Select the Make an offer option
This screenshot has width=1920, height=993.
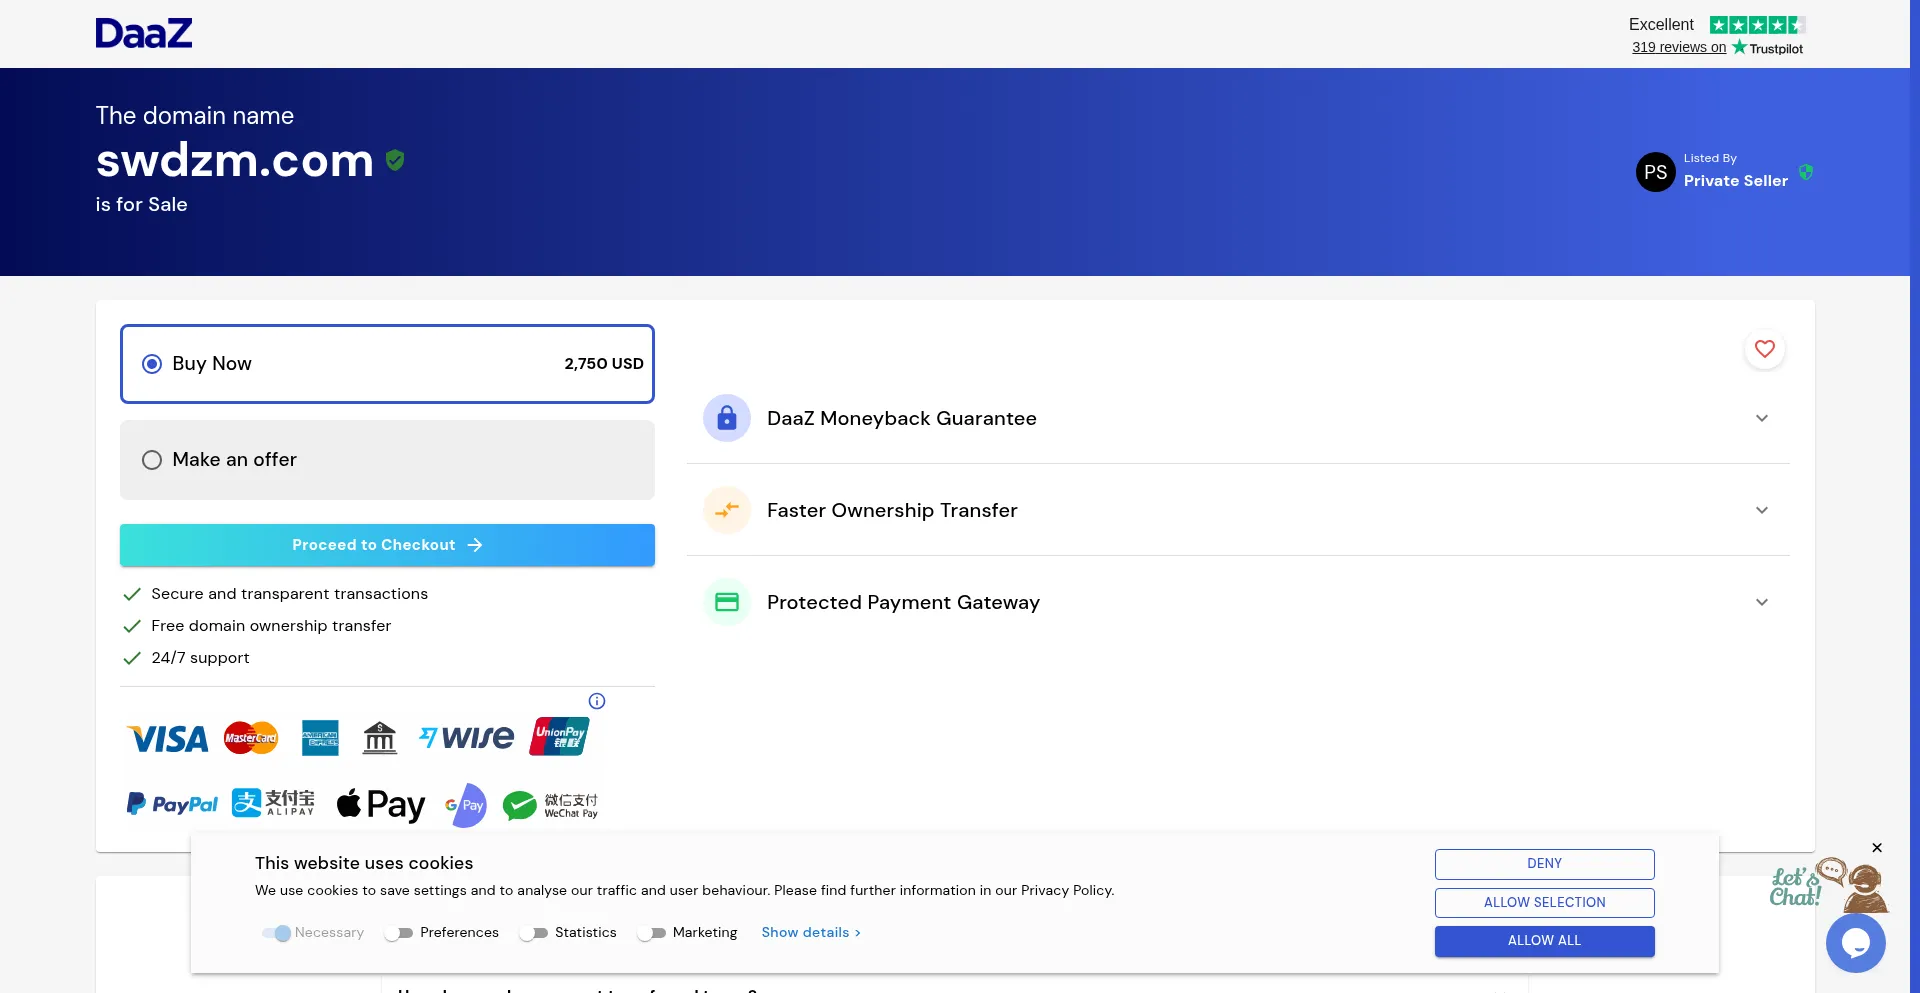click(152, 460)
